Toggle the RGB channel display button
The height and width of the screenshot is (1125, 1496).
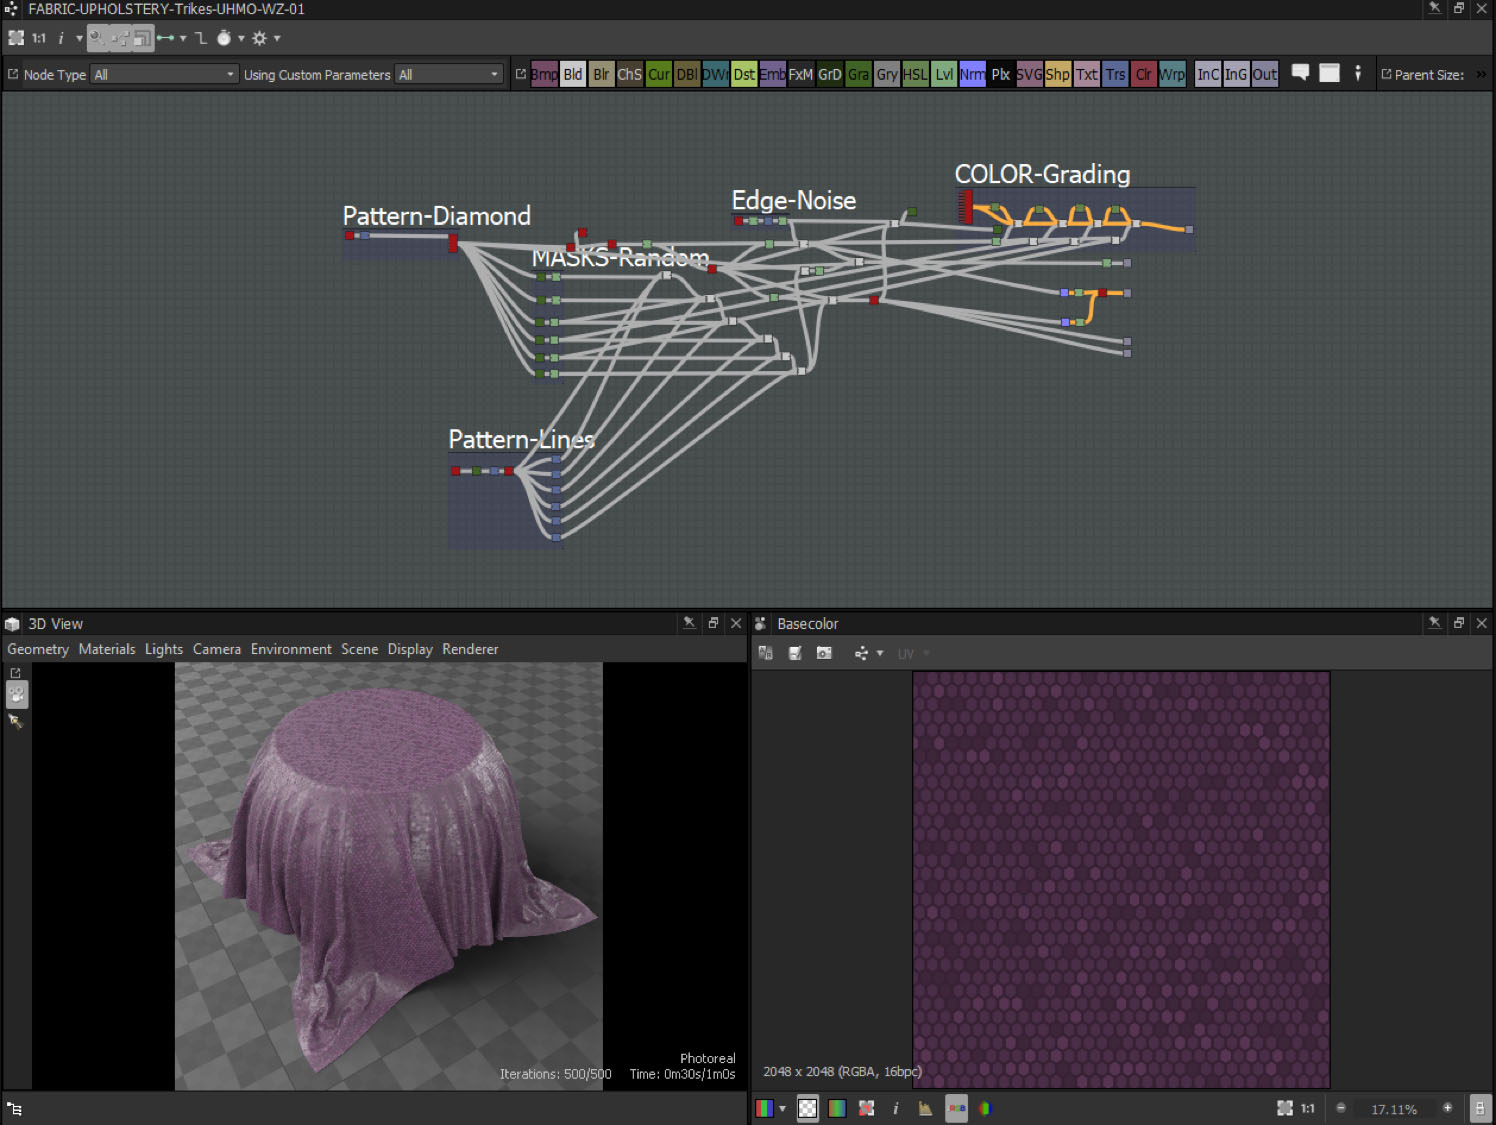[x=956, y=1108]
